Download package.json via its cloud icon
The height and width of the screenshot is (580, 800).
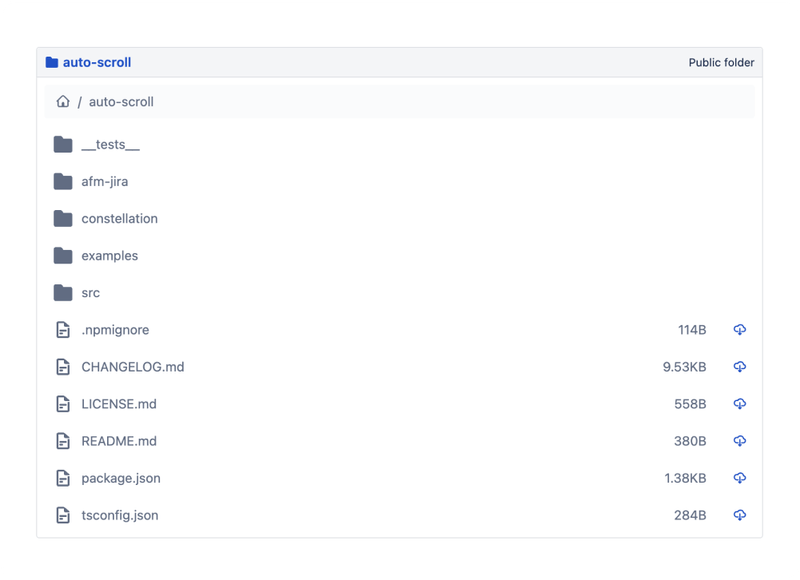738,478
